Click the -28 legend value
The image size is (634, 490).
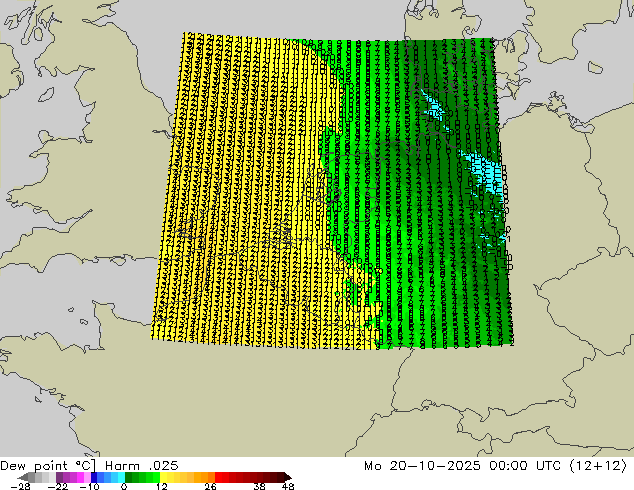point(20,486)
